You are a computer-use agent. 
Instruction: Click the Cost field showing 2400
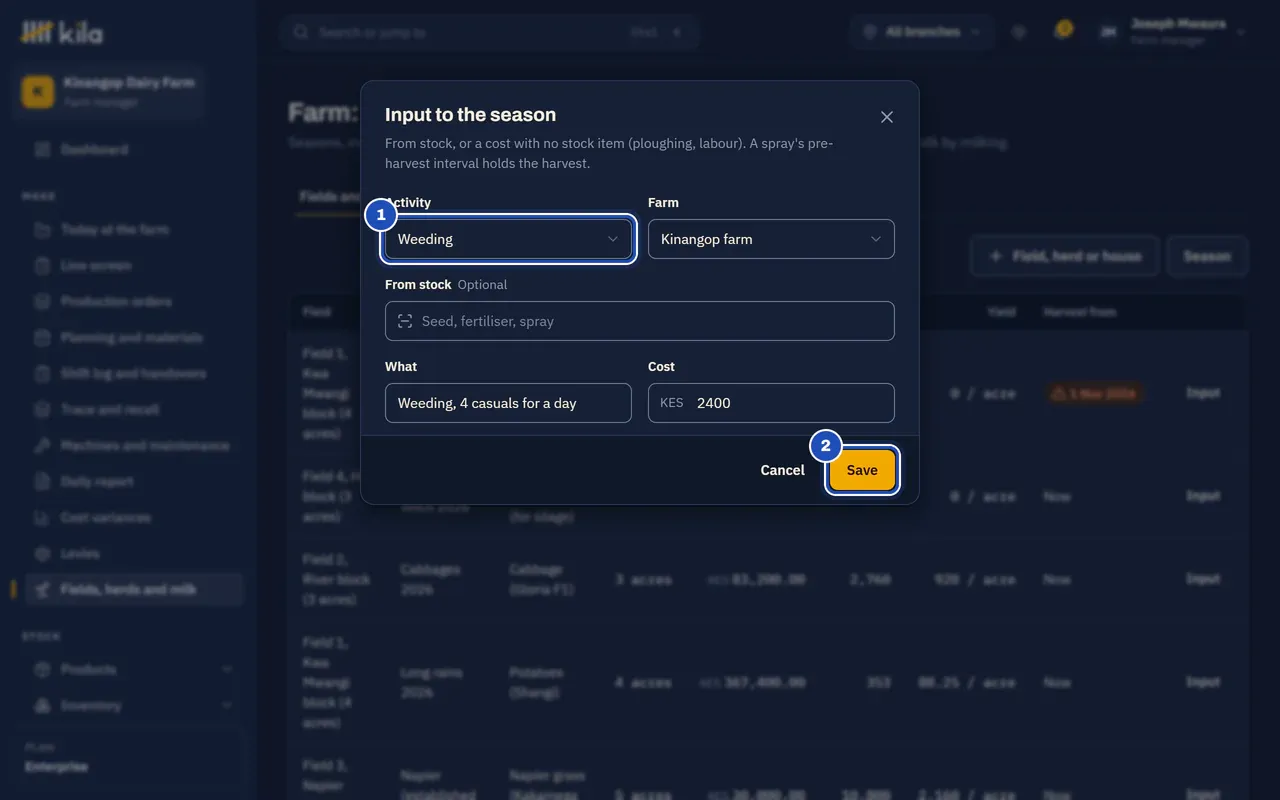point(771,403)
